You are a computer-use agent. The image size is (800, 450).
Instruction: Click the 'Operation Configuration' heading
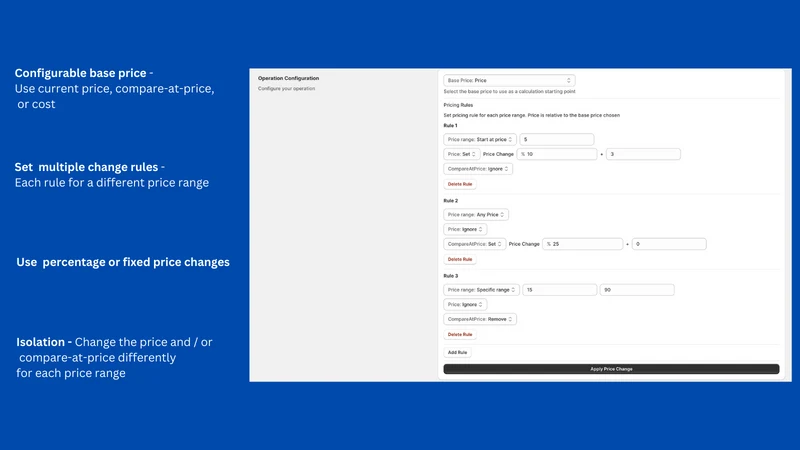click(288, 78)
